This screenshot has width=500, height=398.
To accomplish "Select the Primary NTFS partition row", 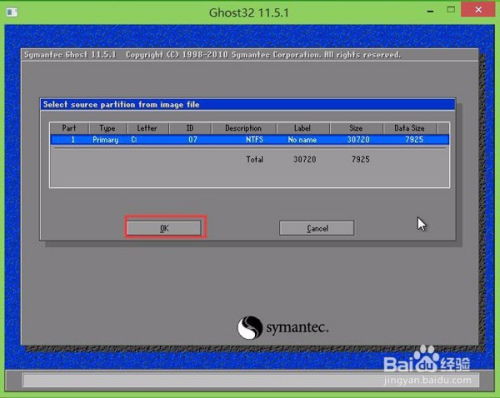I will pyautogui.click(x=250, y=140).
